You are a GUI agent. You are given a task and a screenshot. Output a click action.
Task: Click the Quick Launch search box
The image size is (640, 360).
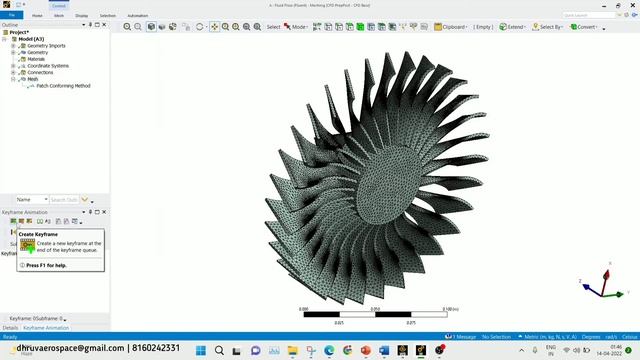(x=589, y=15)
